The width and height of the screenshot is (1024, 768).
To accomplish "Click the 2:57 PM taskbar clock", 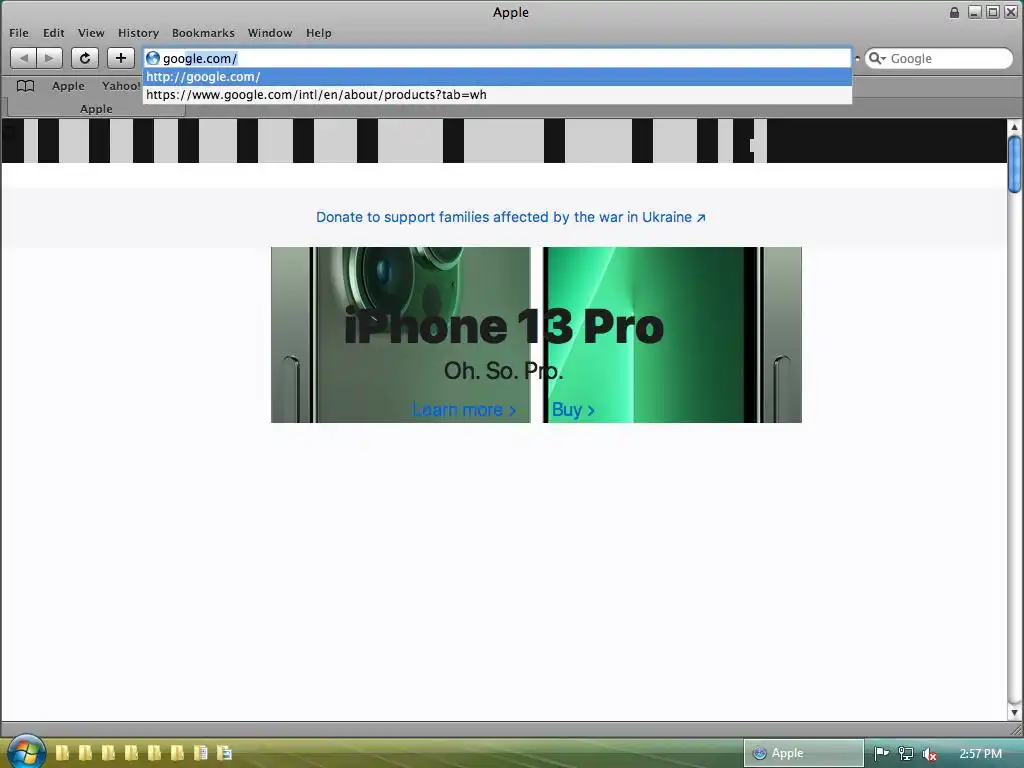I will (x=980, y=754).
